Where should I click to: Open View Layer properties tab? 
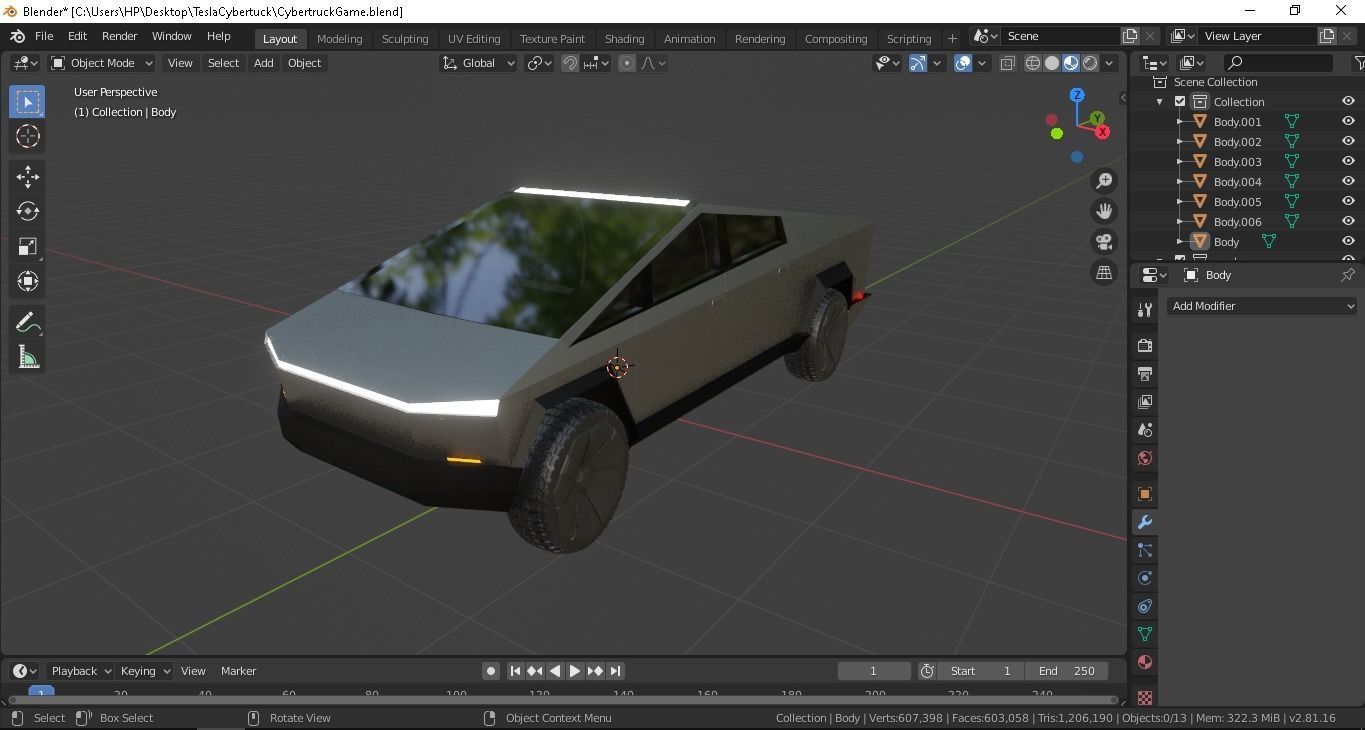(x=1145, y=401)
